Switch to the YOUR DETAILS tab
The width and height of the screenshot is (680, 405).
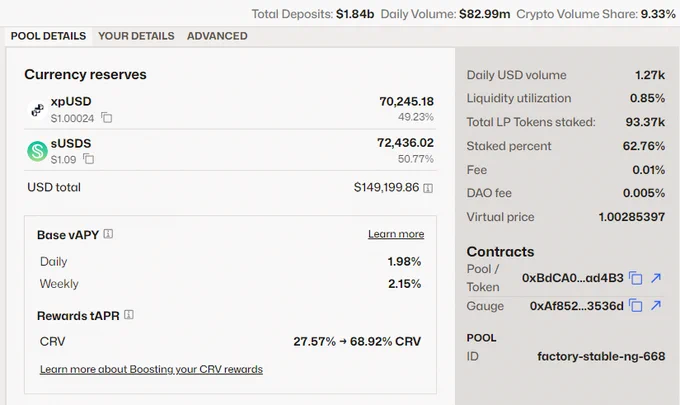tap(136, 36)
